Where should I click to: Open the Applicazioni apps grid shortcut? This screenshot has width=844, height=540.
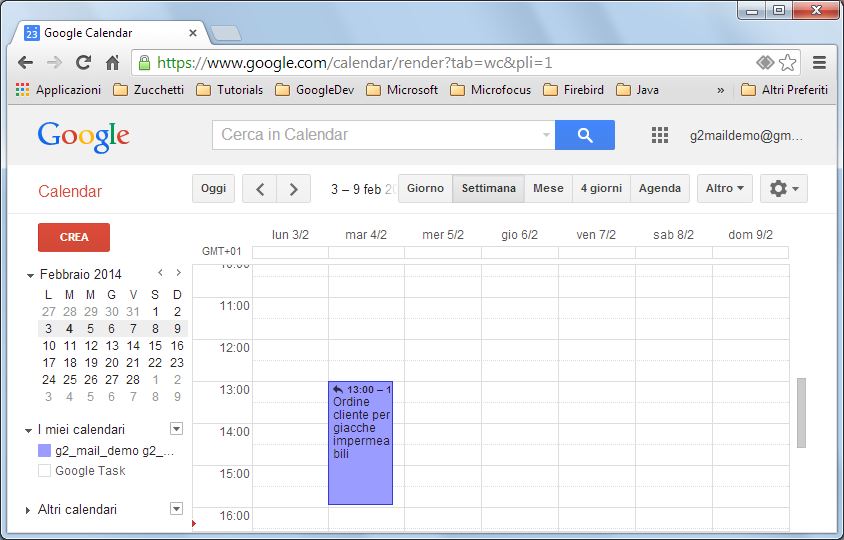click(58, 90)
